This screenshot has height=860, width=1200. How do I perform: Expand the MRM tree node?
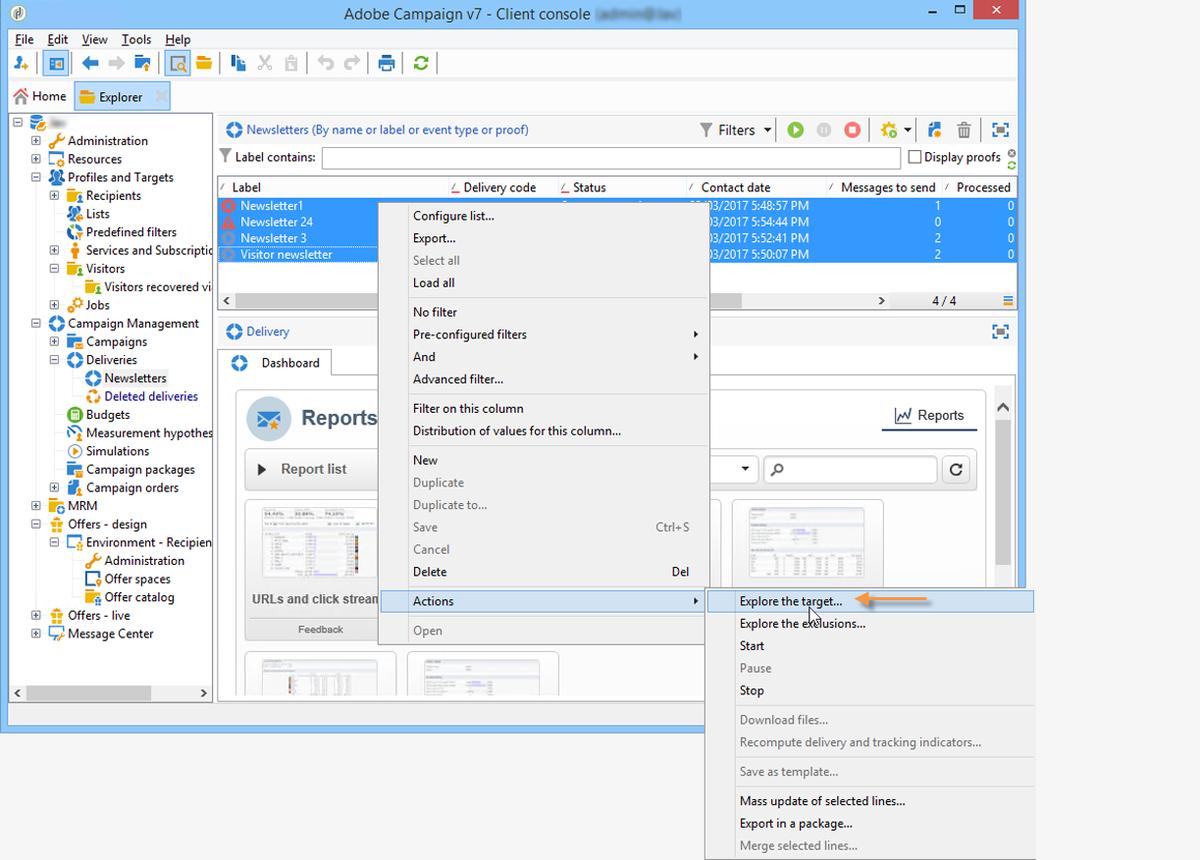tap(36, 506)
